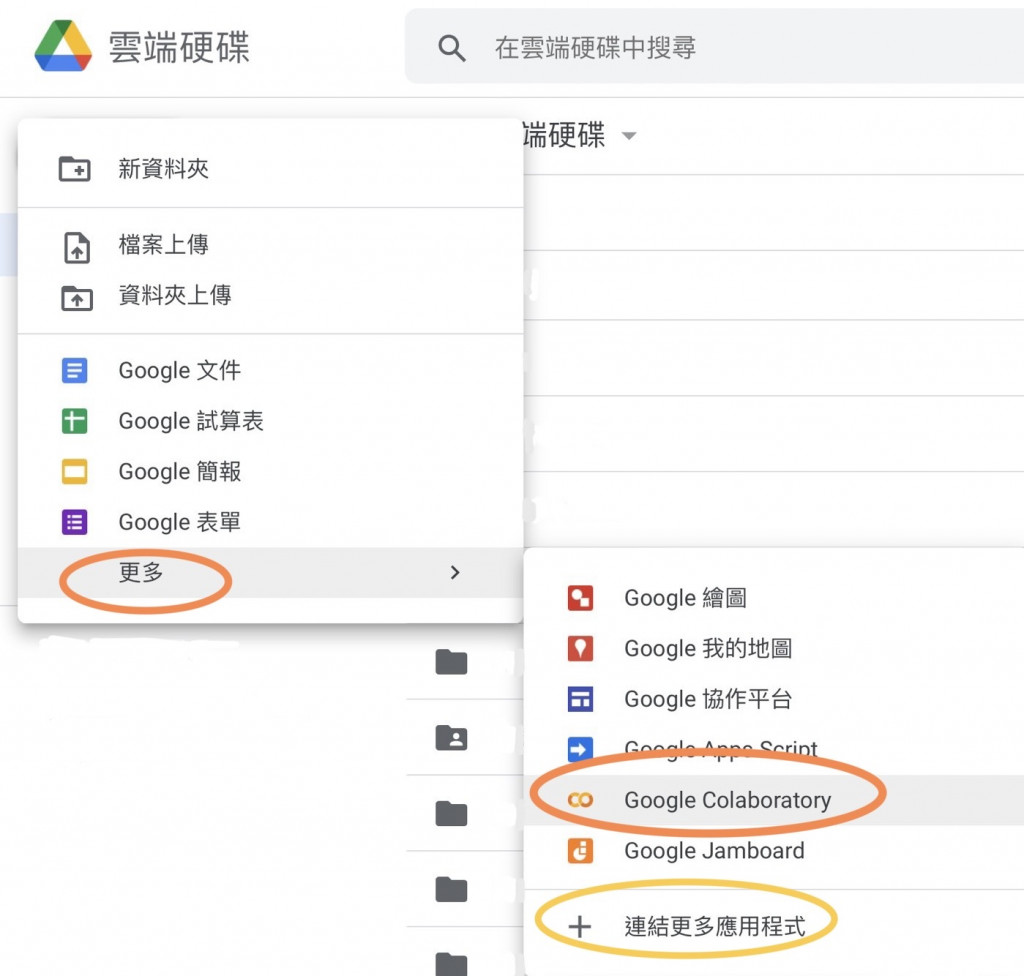Screen dimensions: 1024x976
Task: Click the Colaboratory CO icon
Action: 580,800
